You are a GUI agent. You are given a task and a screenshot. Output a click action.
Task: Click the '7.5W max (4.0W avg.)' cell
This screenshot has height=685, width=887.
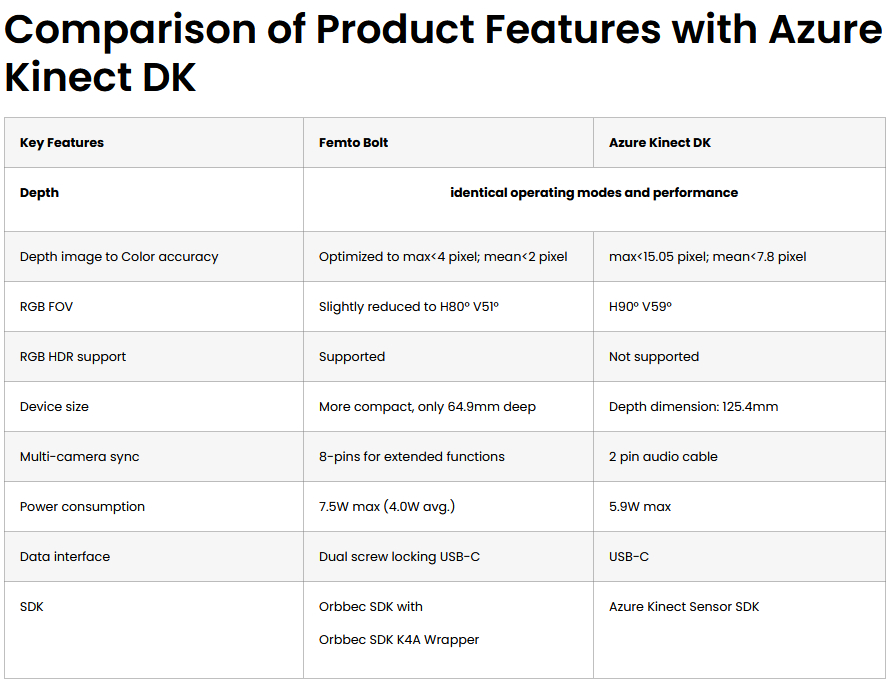(x=387, y=507)
